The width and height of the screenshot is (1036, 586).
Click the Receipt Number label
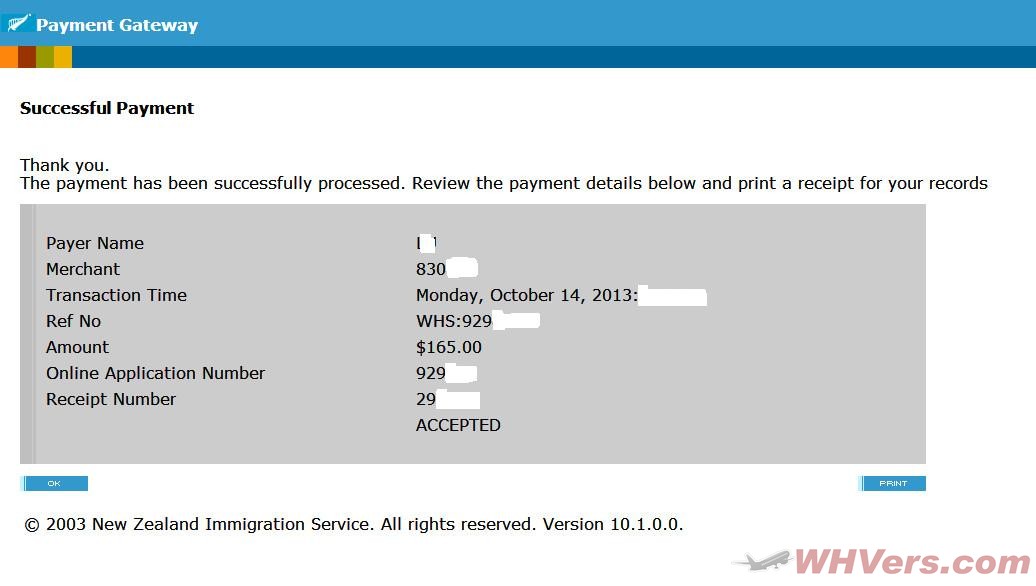pos(111,399)
